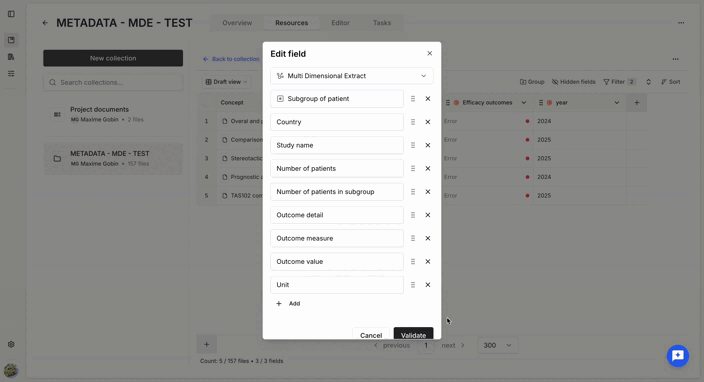Screen dimensions: 704x382
Task: Click the page number 1 box
Action: 426,345
